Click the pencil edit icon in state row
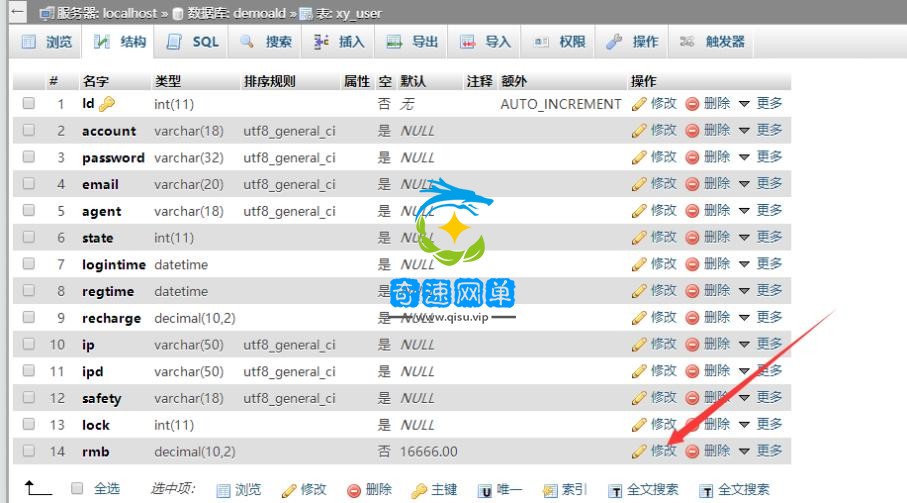Viewport: 907px width, 503px height. tap(639, 238)
